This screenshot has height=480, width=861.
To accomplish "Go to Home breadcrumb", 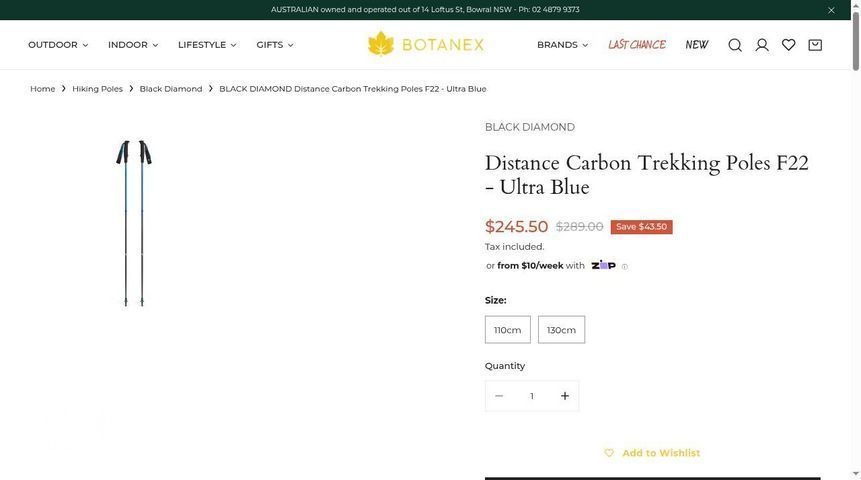I will pos(42,89).
